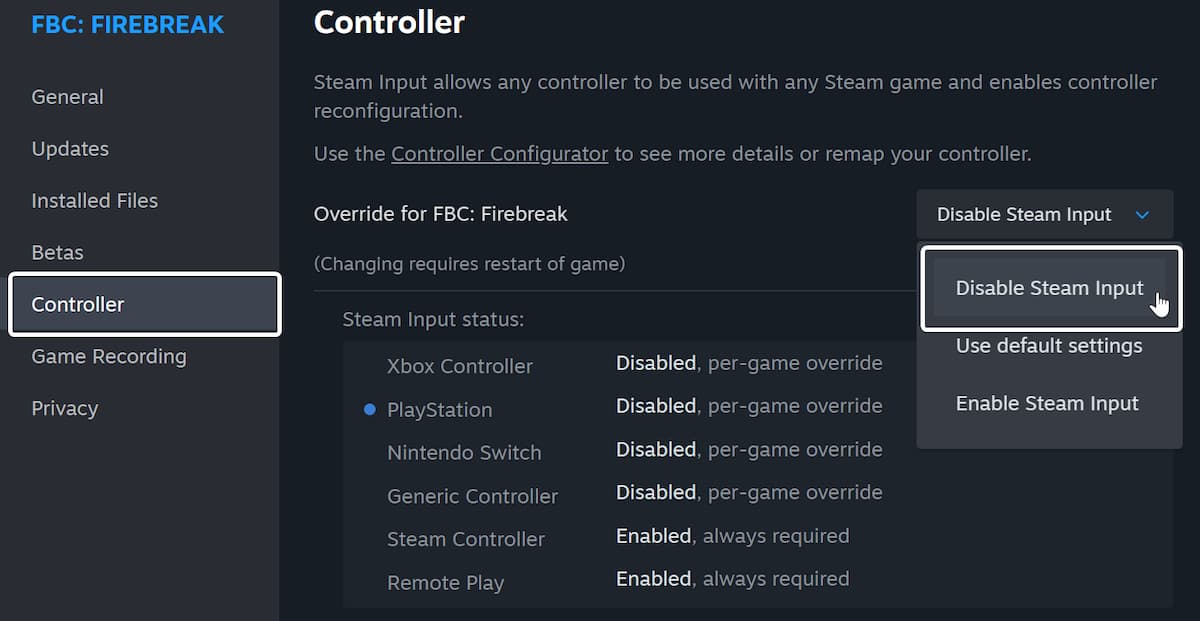Screen dimensions: 1200x621
Task: Select the Nintendo Switch row
Action: 464,453
